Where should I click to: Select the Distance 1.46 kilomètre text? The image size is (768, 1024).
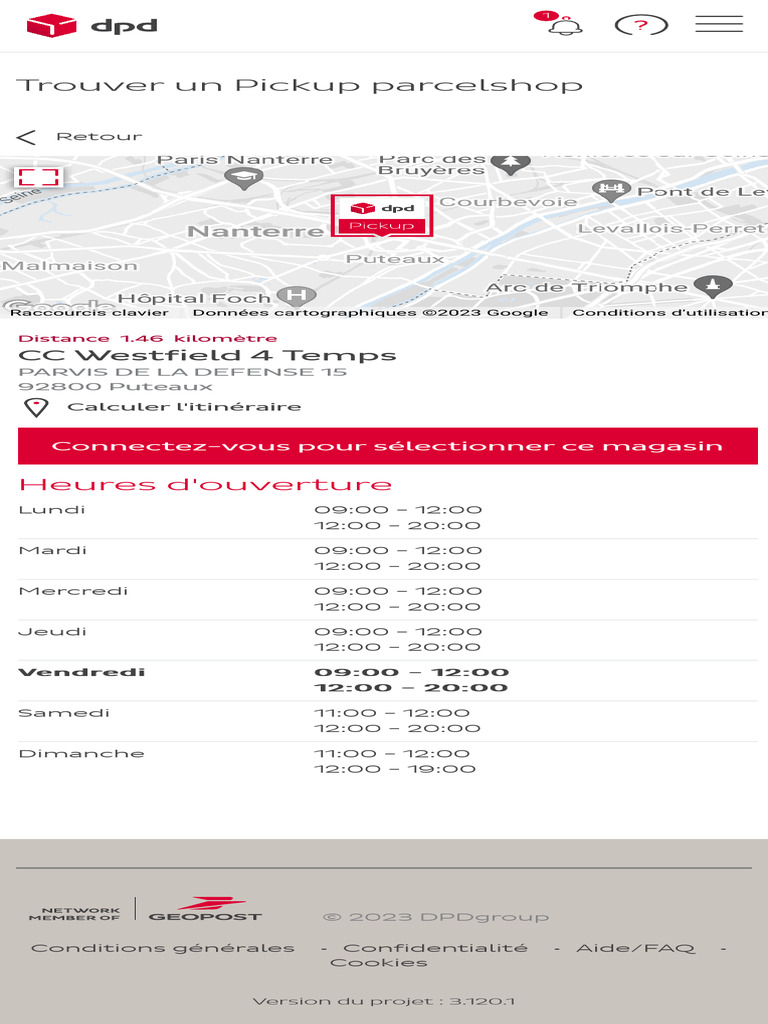tap(148, 338)
